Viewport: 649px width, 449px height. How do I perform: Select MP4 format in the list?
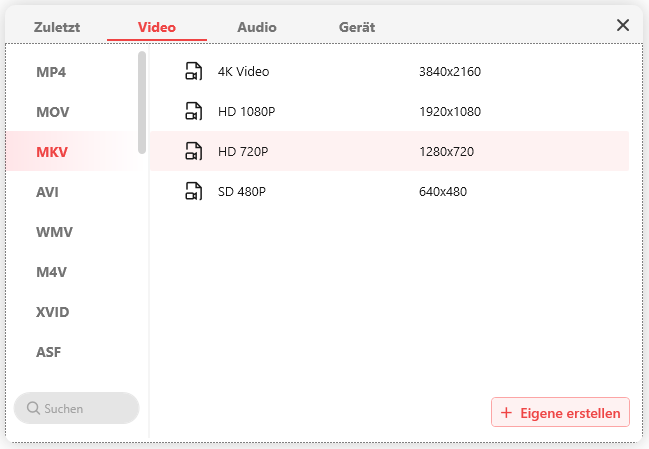(51, 72)
